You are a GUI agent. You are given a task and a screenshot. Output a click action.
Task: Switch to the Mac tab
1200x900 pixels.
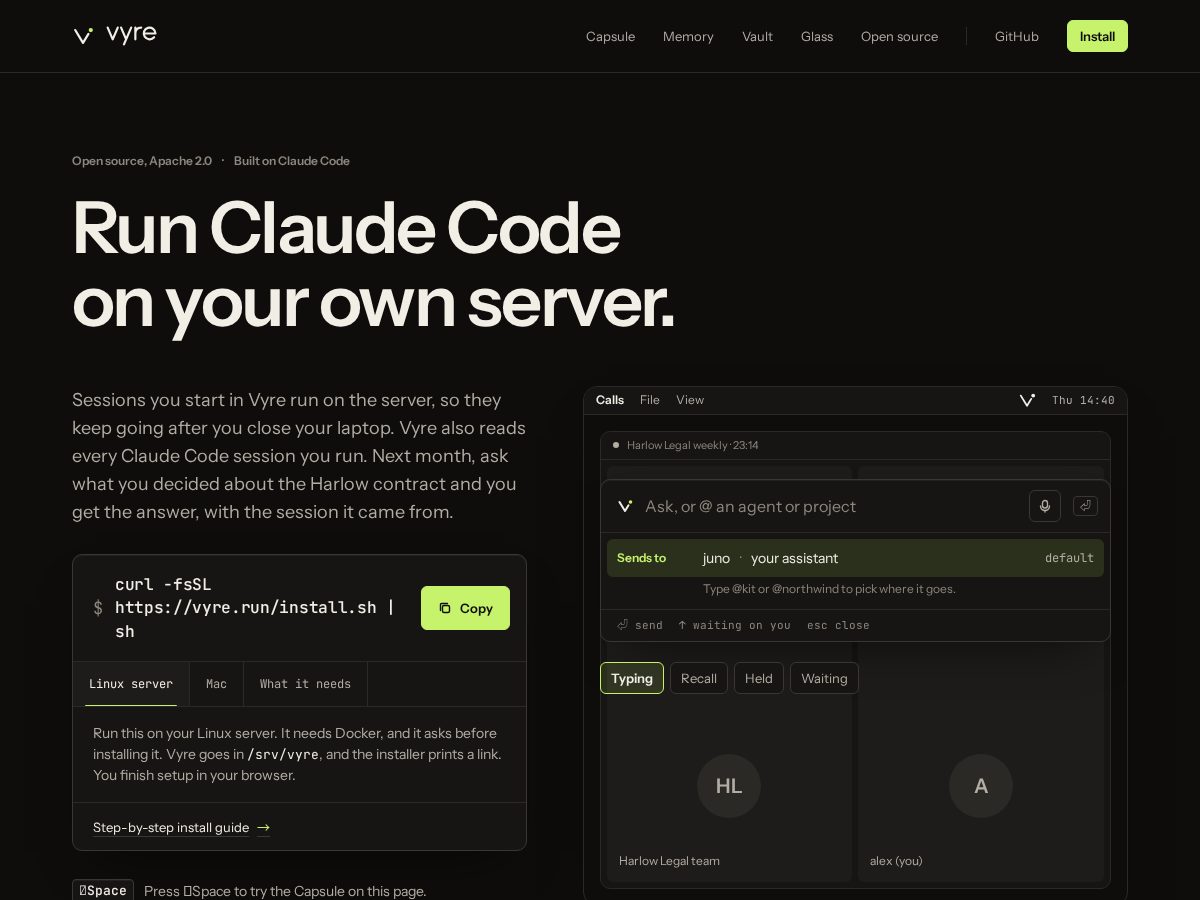[x=216, y=684]
